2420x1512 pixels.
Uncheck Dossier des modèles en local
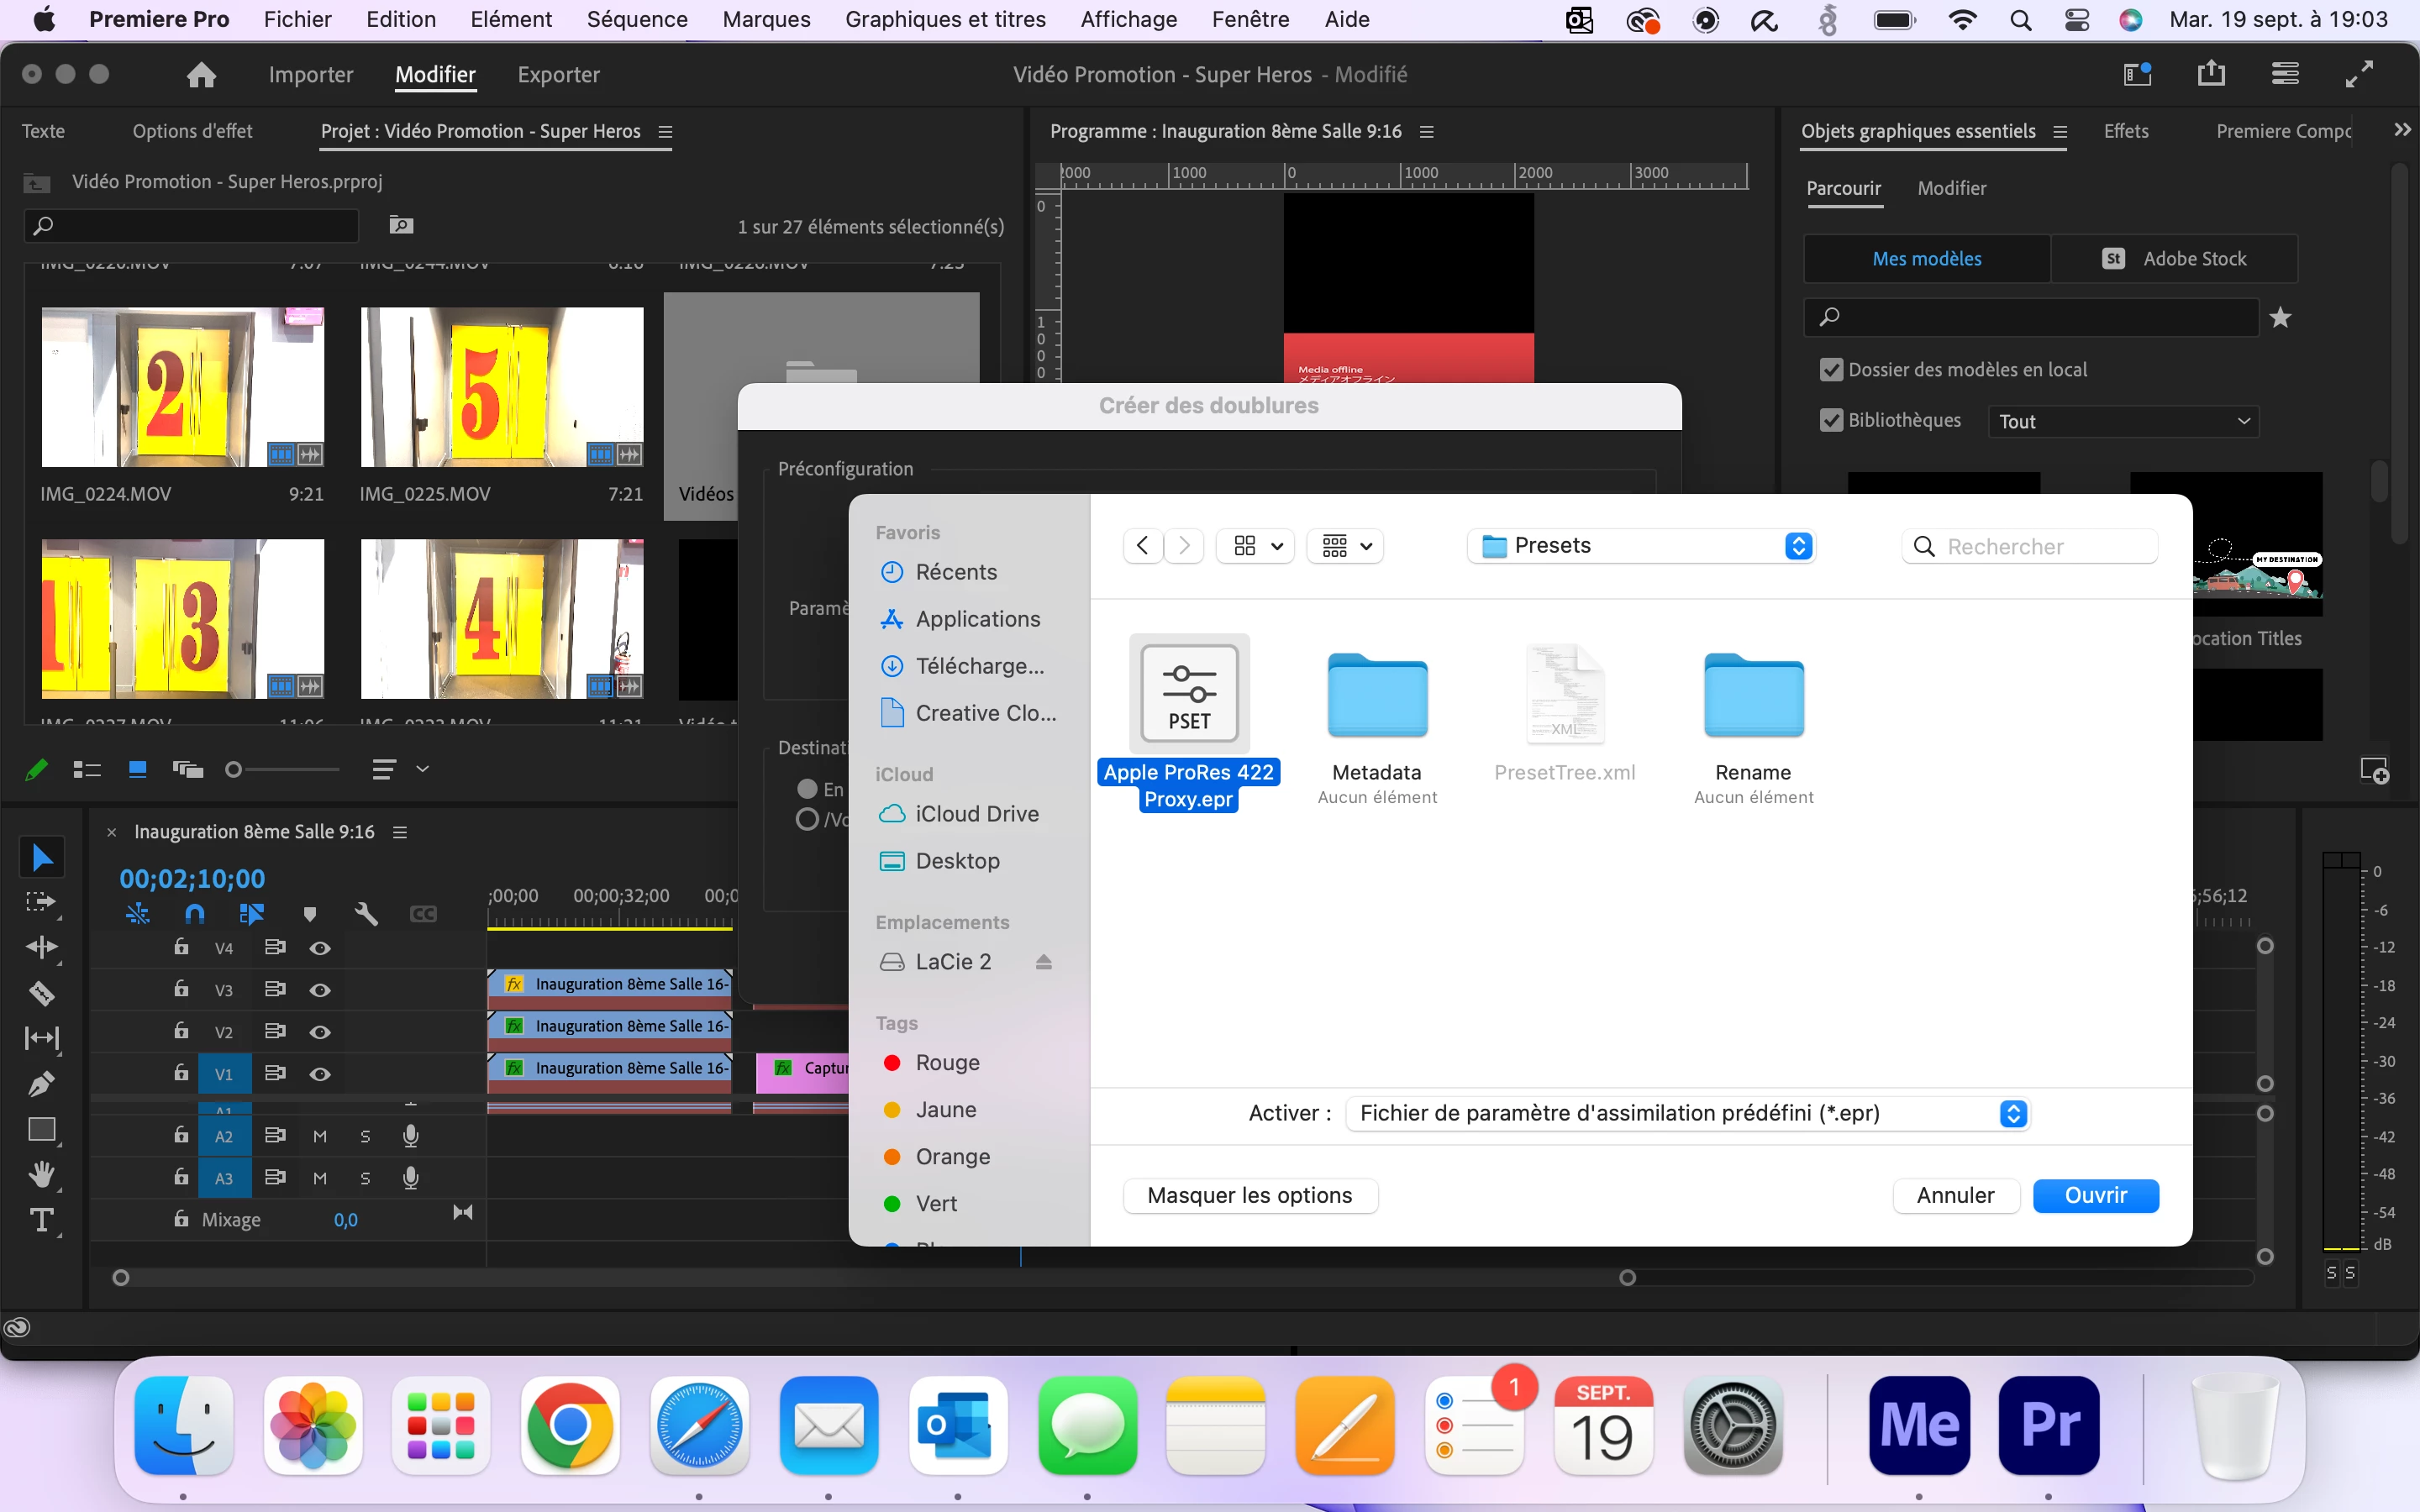[x=1830, y=370]
